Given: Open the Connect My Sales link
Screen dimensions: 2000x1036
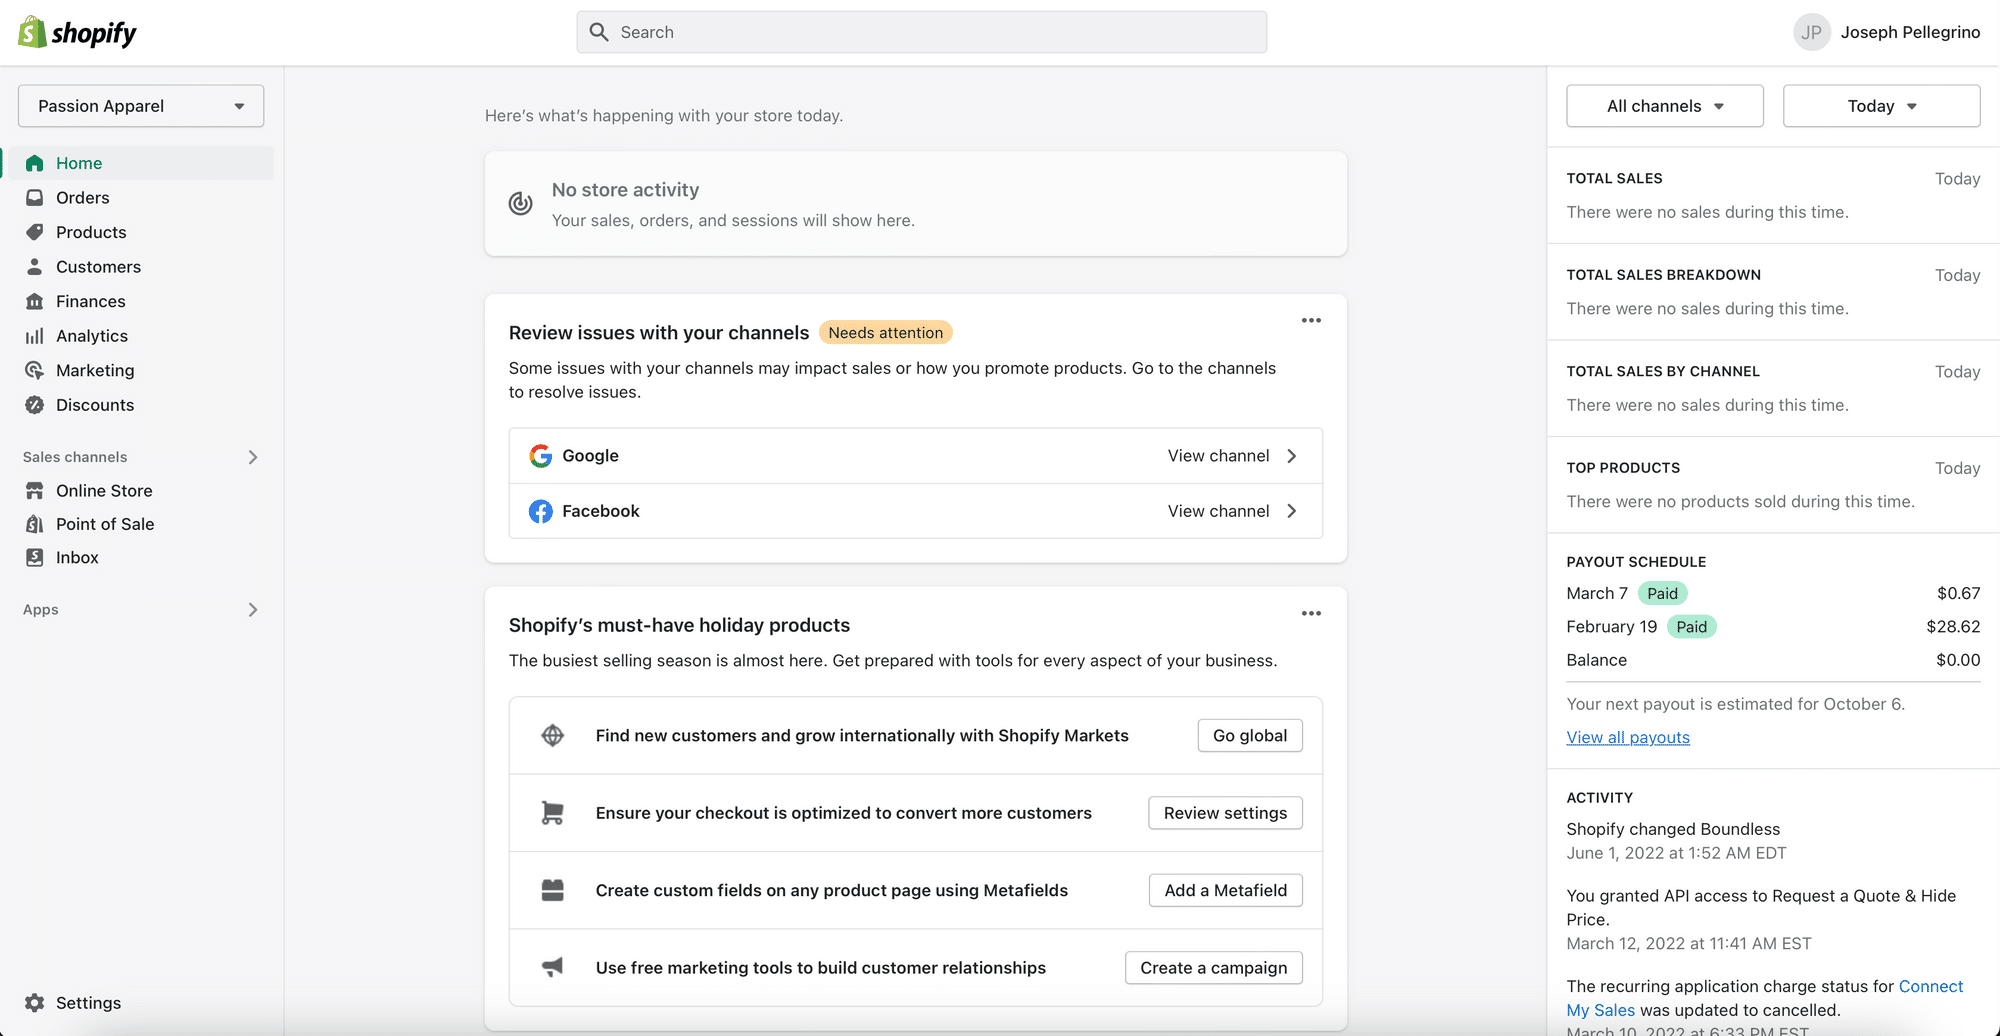Looking at the screenshot, I should 1765,998.
